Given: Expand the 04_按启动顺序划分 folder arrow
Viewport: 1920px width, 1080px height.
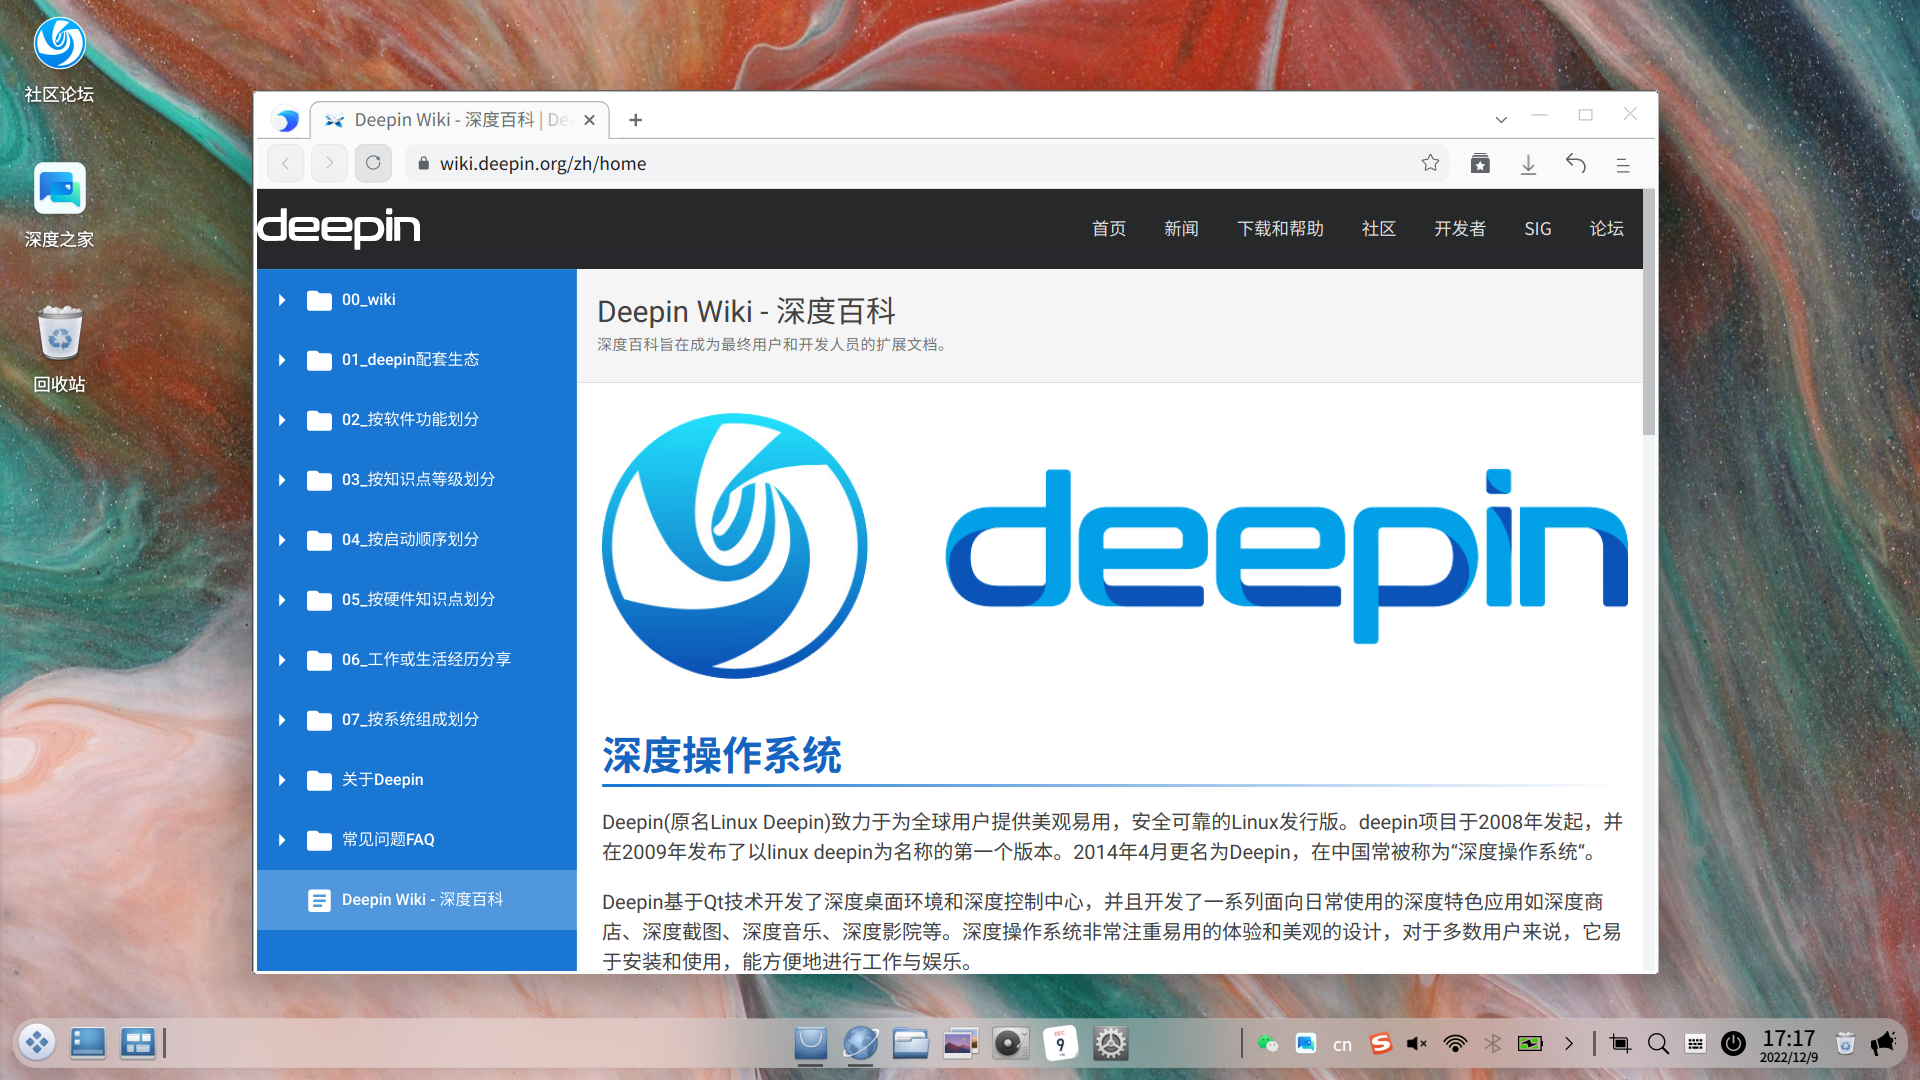Looking at the screenshot, I should tap(282, 540).
